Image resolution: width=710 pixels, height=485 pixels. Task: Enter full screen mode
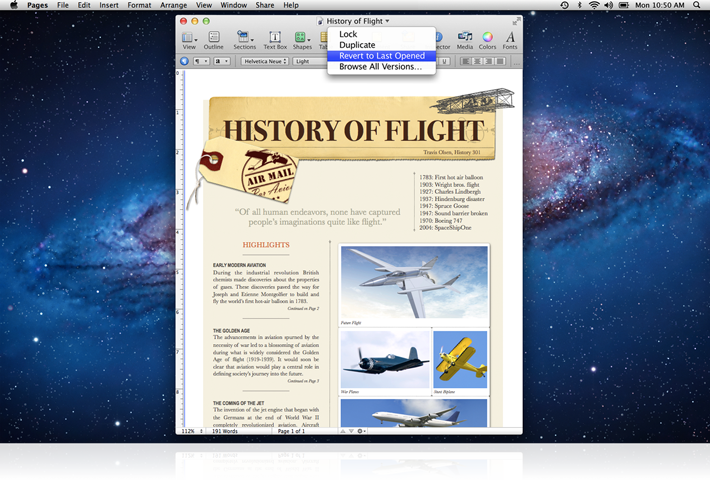516,20
